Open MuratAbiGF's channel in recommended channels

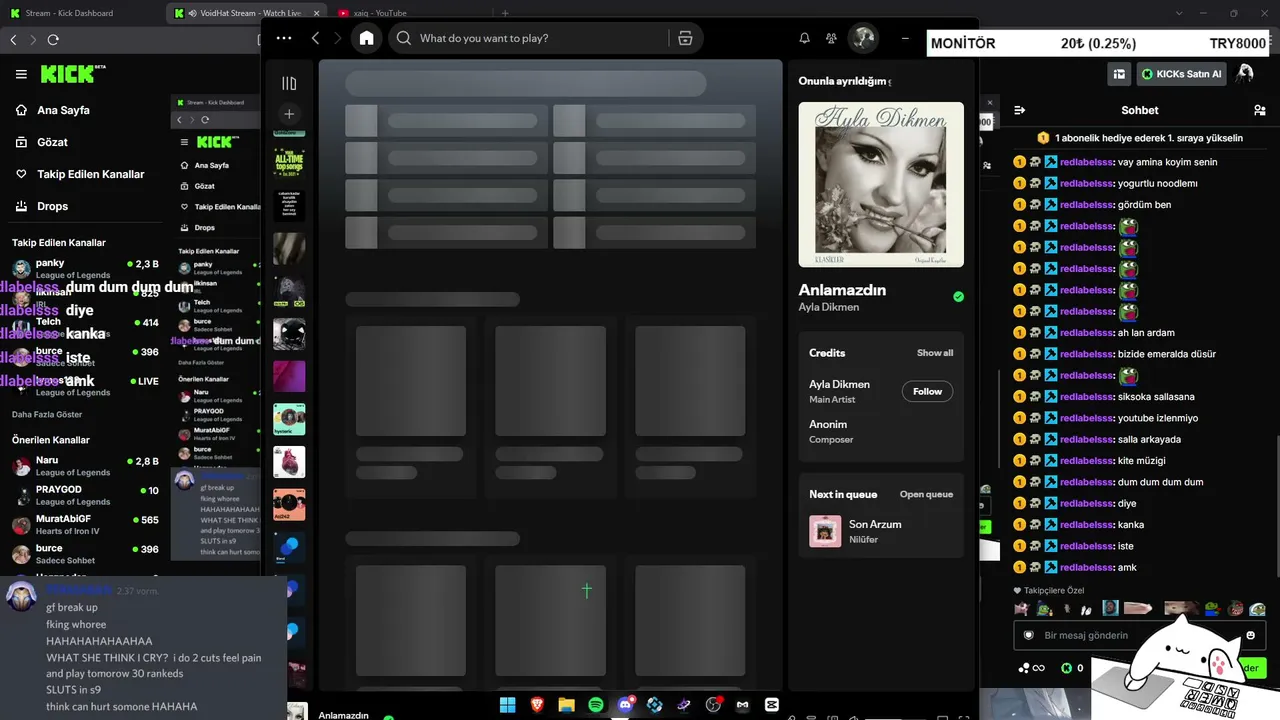pyautogui.click(x=85, y=525)
